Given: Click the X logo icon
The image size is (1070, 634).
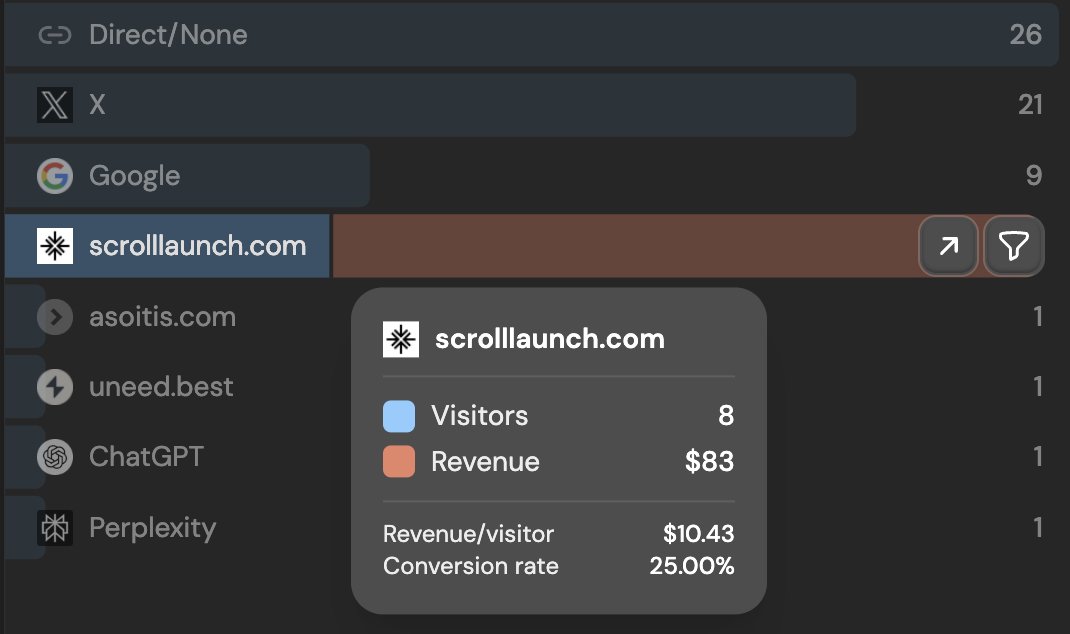Looking at the screenshot, I should coord(55,105).
